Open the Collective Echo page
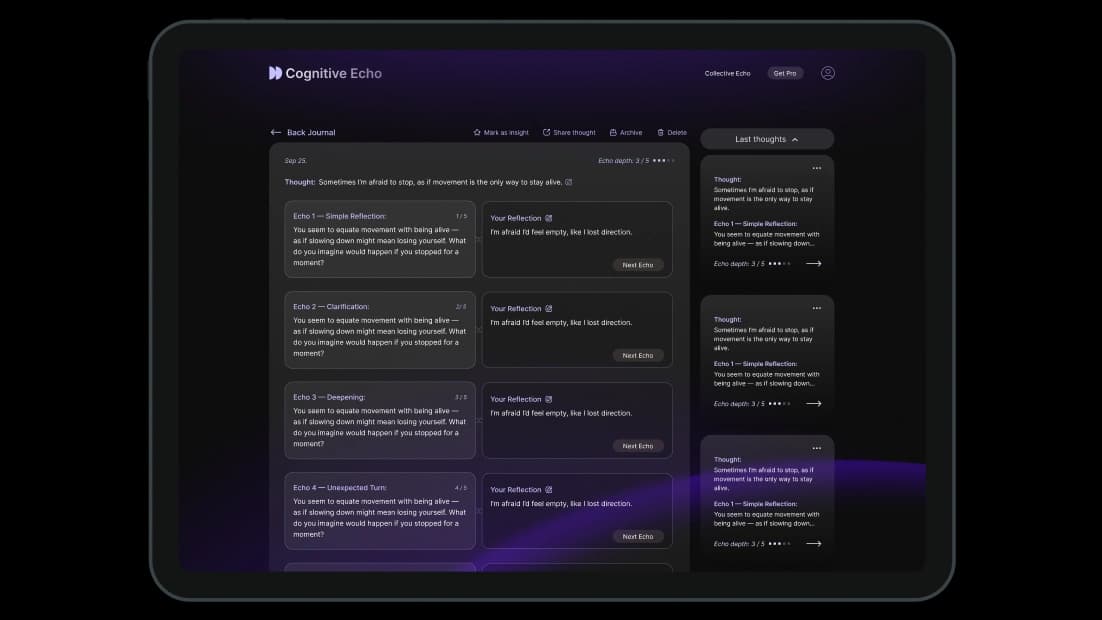The width and height of the screenshot is (1102, 620). 727,73
